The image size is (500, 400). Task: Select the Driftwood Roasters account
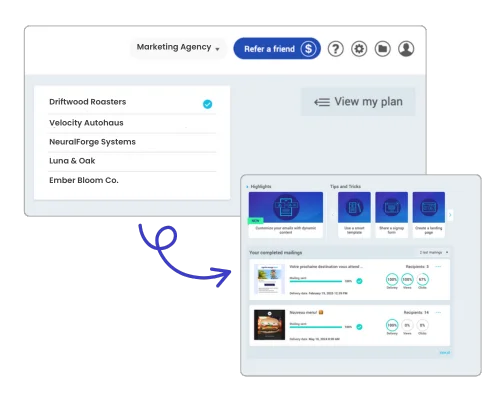(132, 103)
